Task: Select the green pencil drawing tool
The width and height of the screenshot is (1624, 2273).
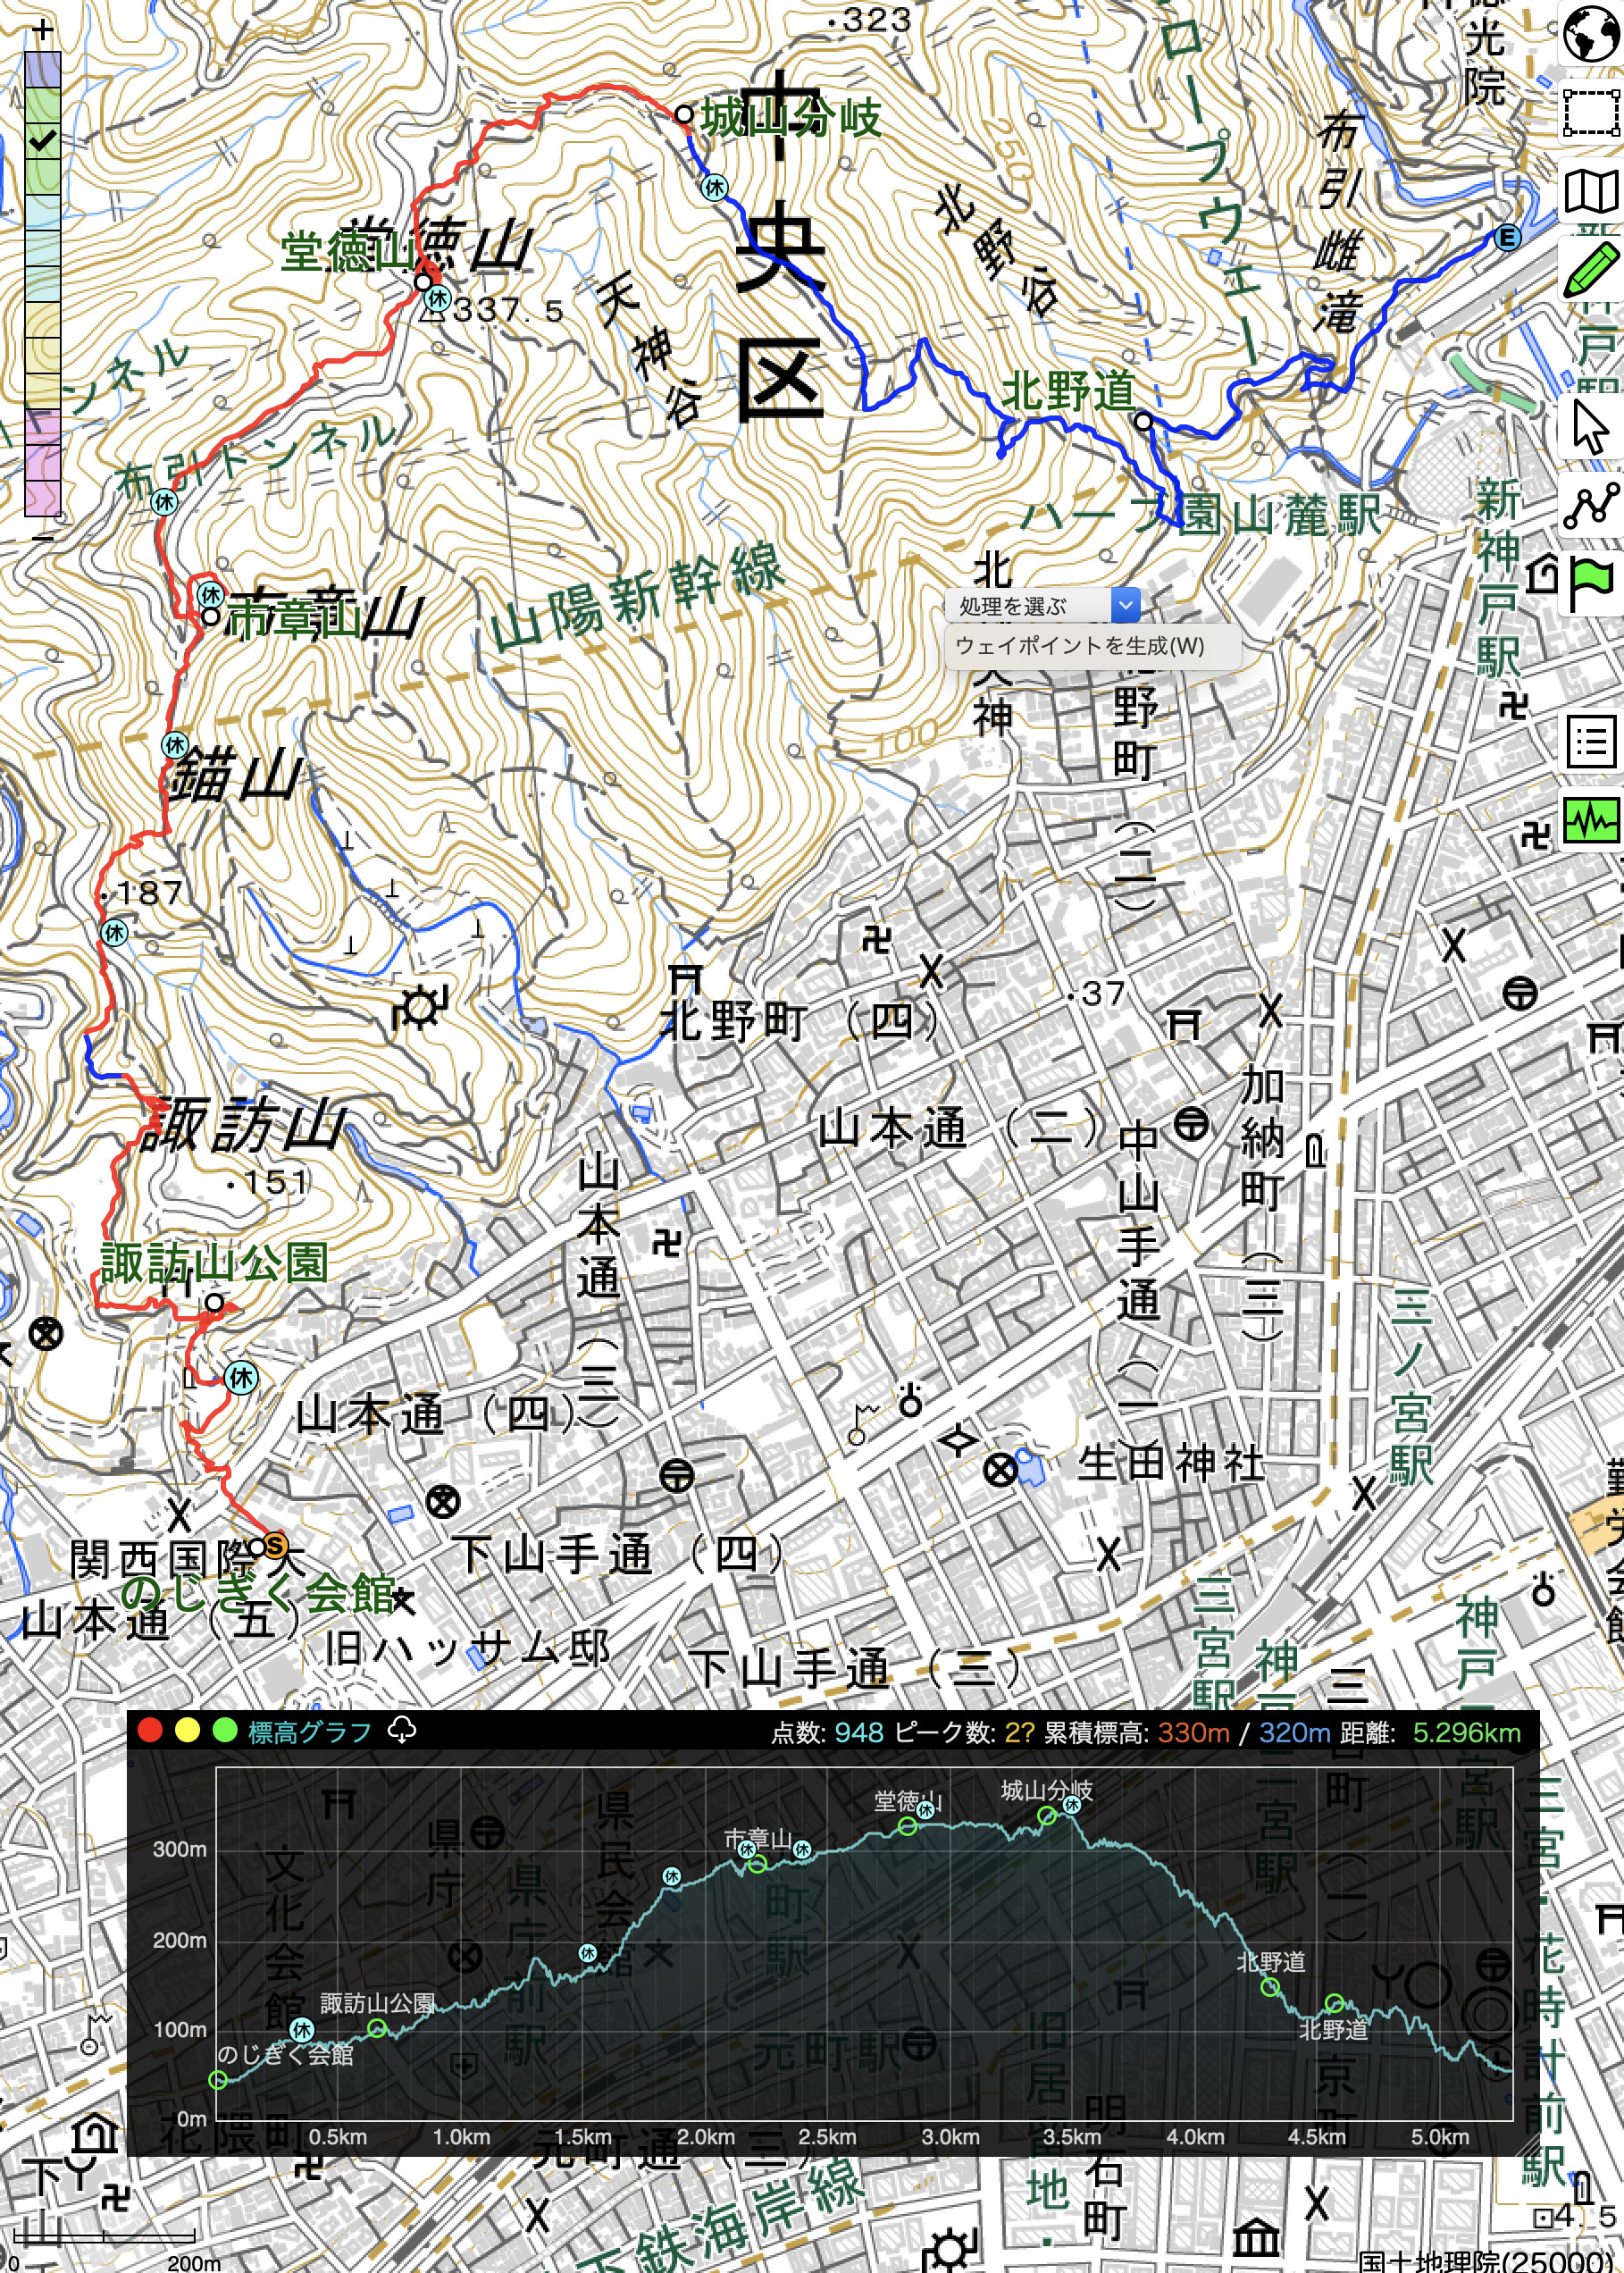Action: [x=1590, y=268]
